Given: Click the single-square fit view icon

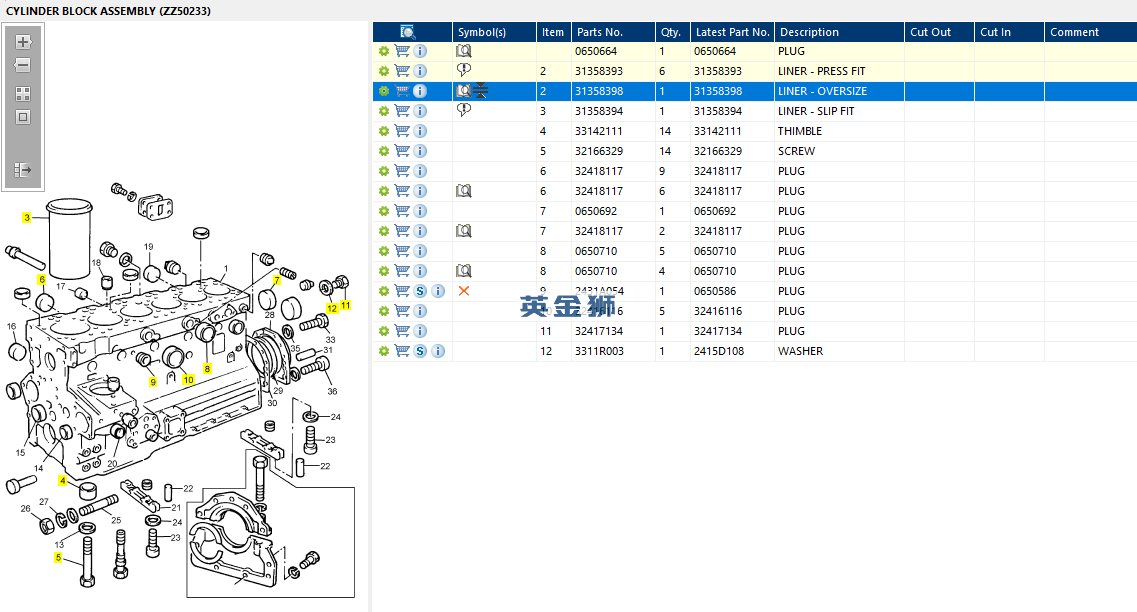Looking at the screenshot, I should click(x=23, y=117).
